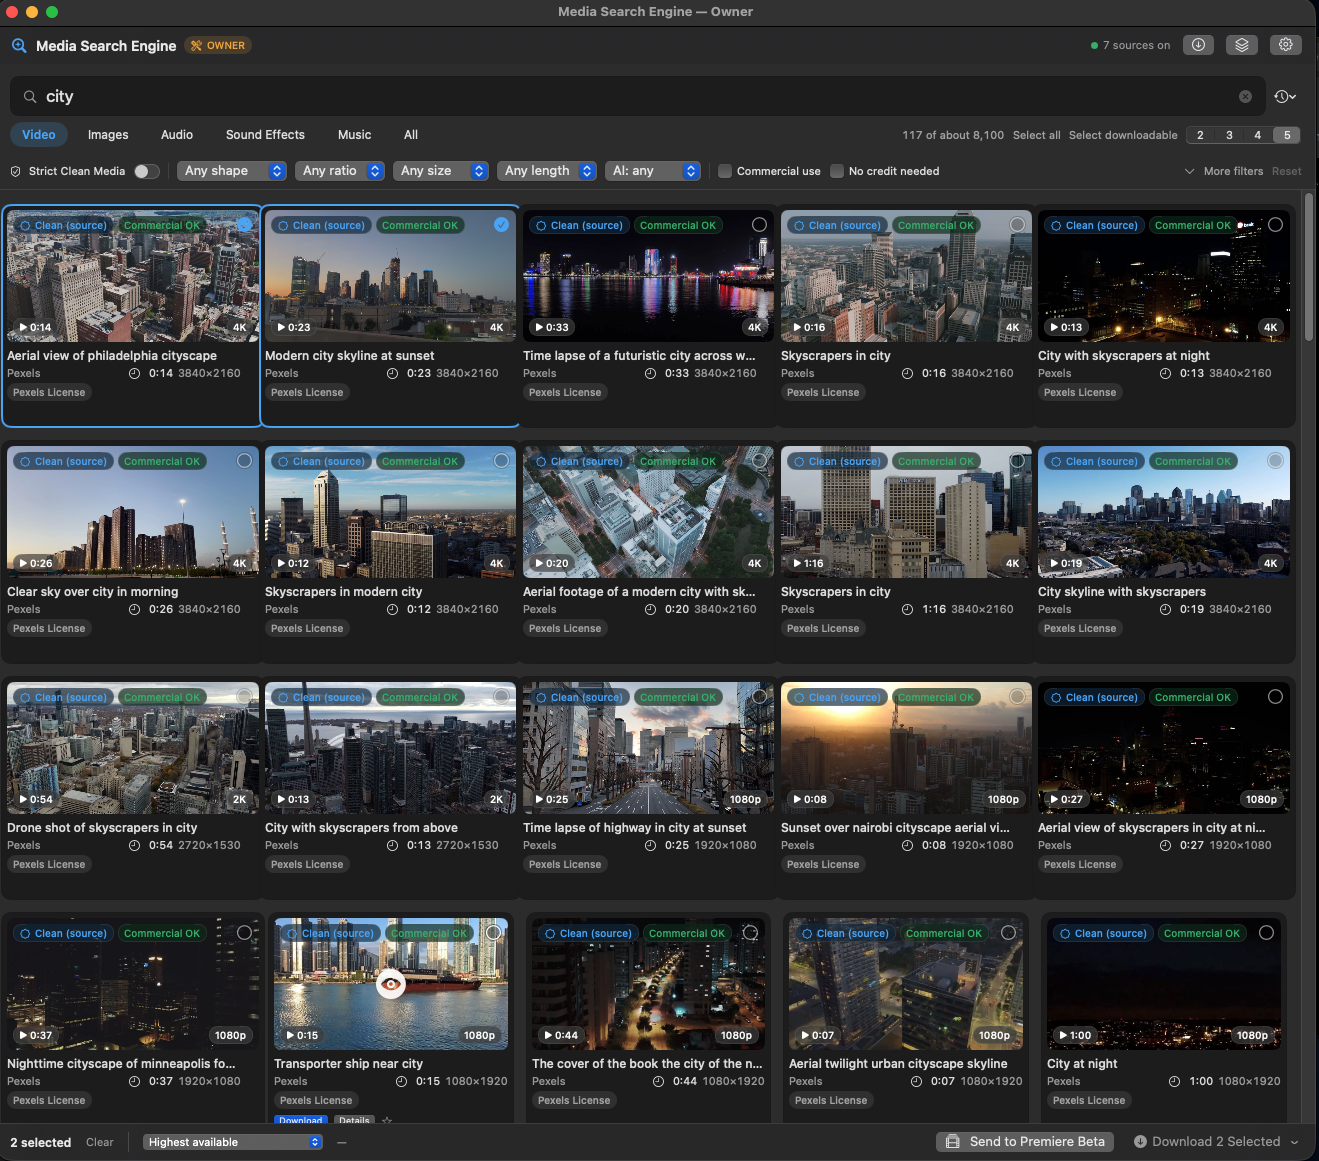Toggle the Strict Clean Media switch
The width and height of the screenshot is (1319, 1161).
(x=147, y=171)
